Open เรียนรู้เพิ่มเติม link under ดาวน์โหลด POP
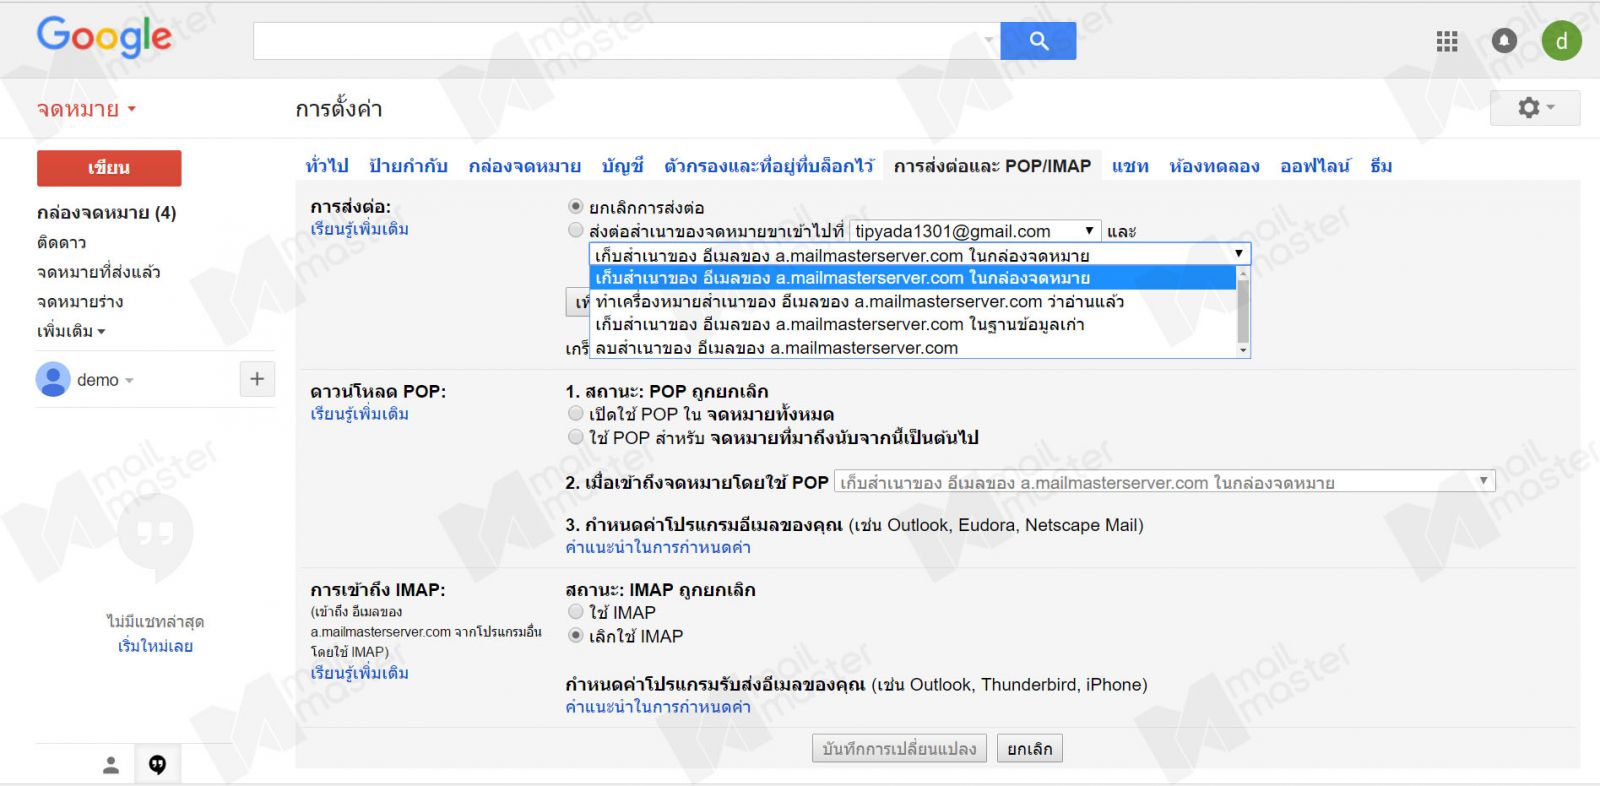The width and height of the screenshot is (1600, 786). point(359,414)
